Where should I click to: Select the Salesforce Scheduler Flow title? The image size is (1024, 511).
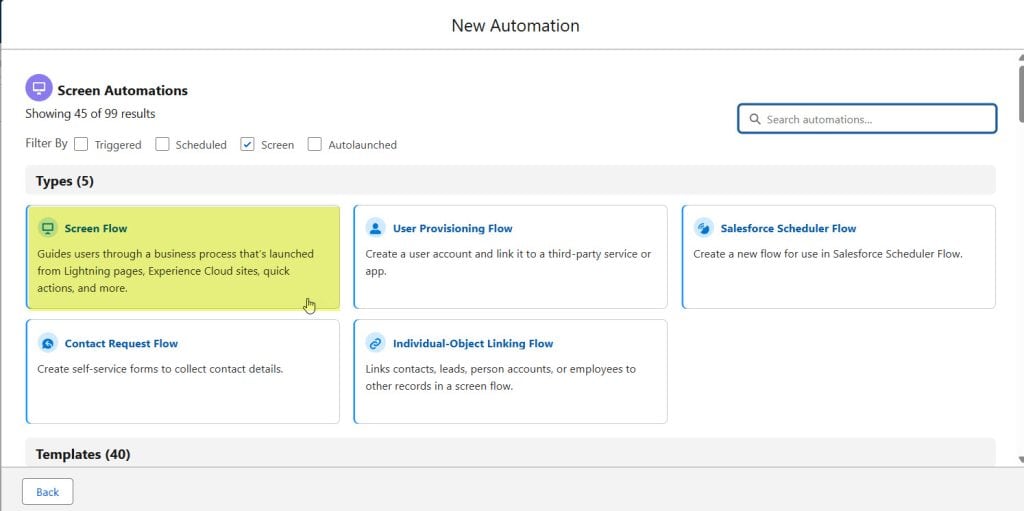[788, 229]
